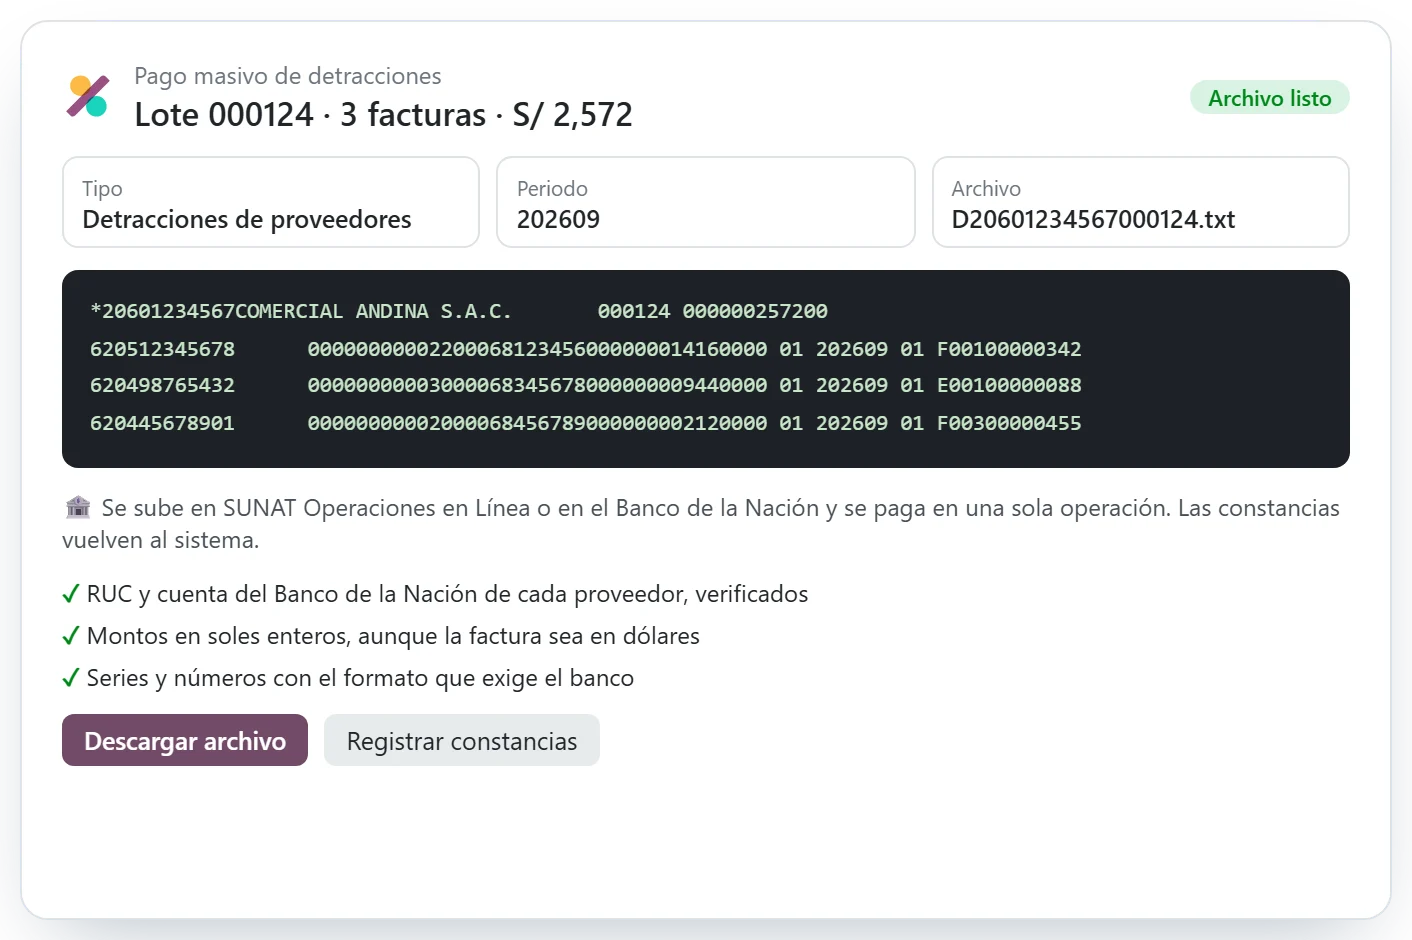Click the Archivo listo status badge

[1269, 98]
